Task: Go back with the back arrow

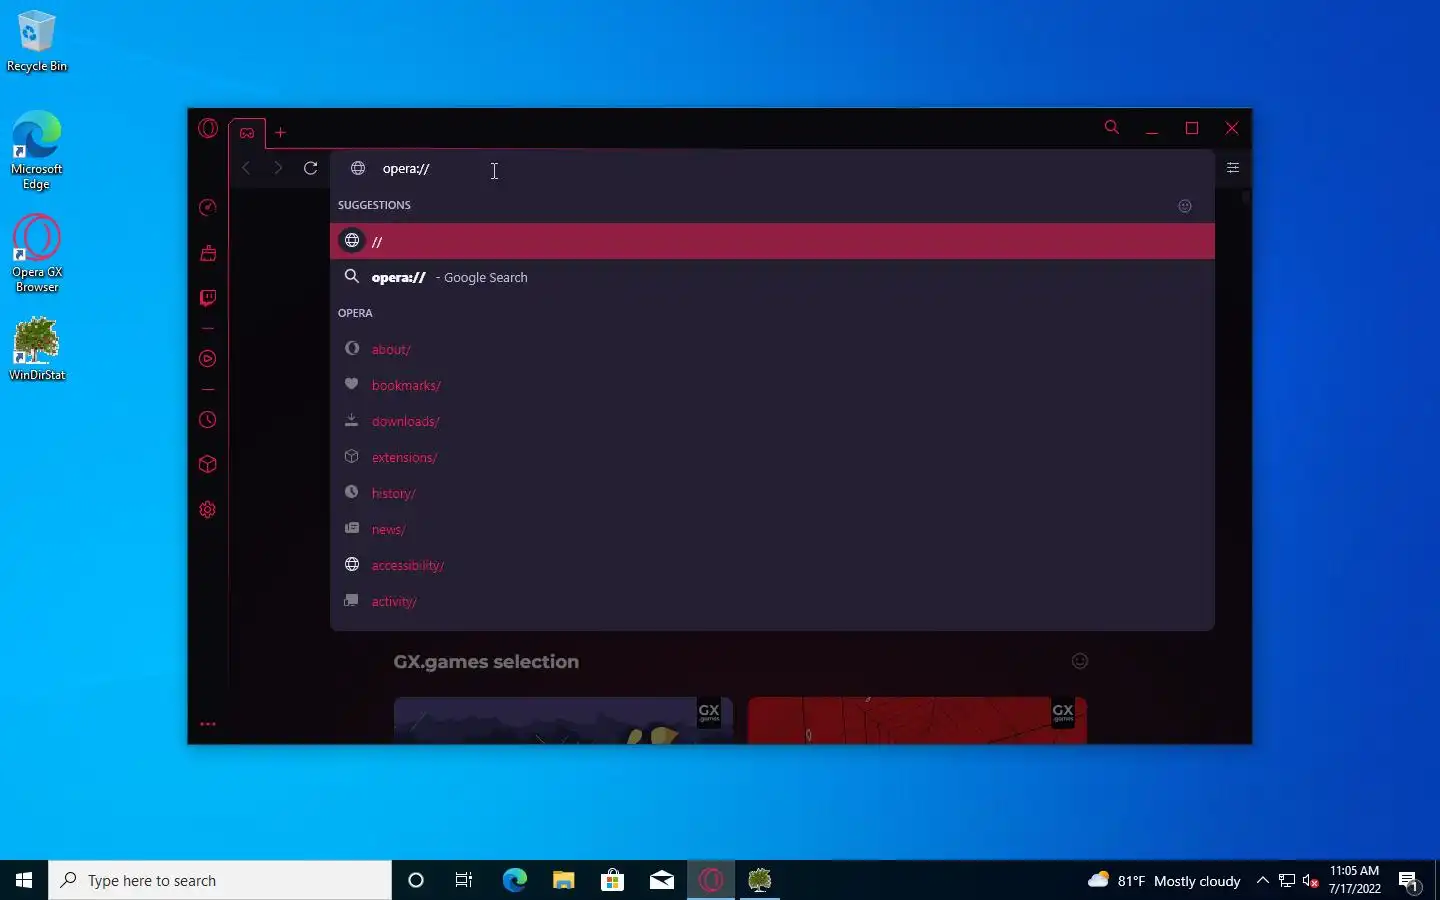Action: point(246,168)
